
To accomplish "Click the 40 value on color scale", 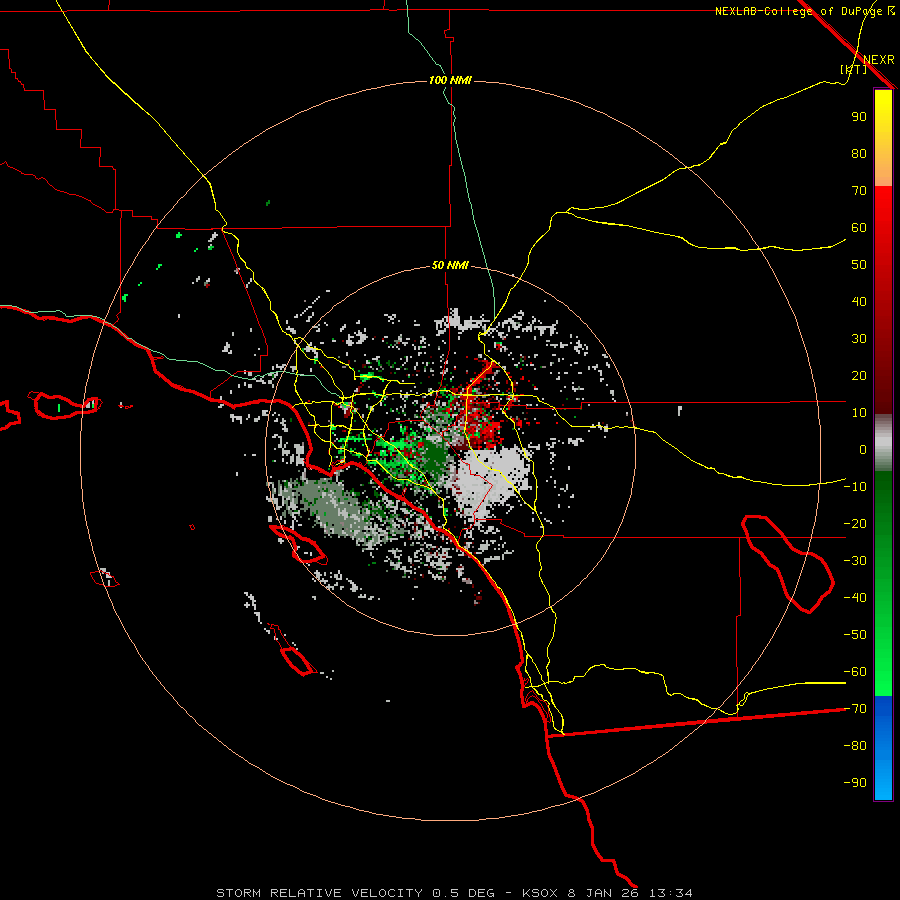I will coord(859,302).
